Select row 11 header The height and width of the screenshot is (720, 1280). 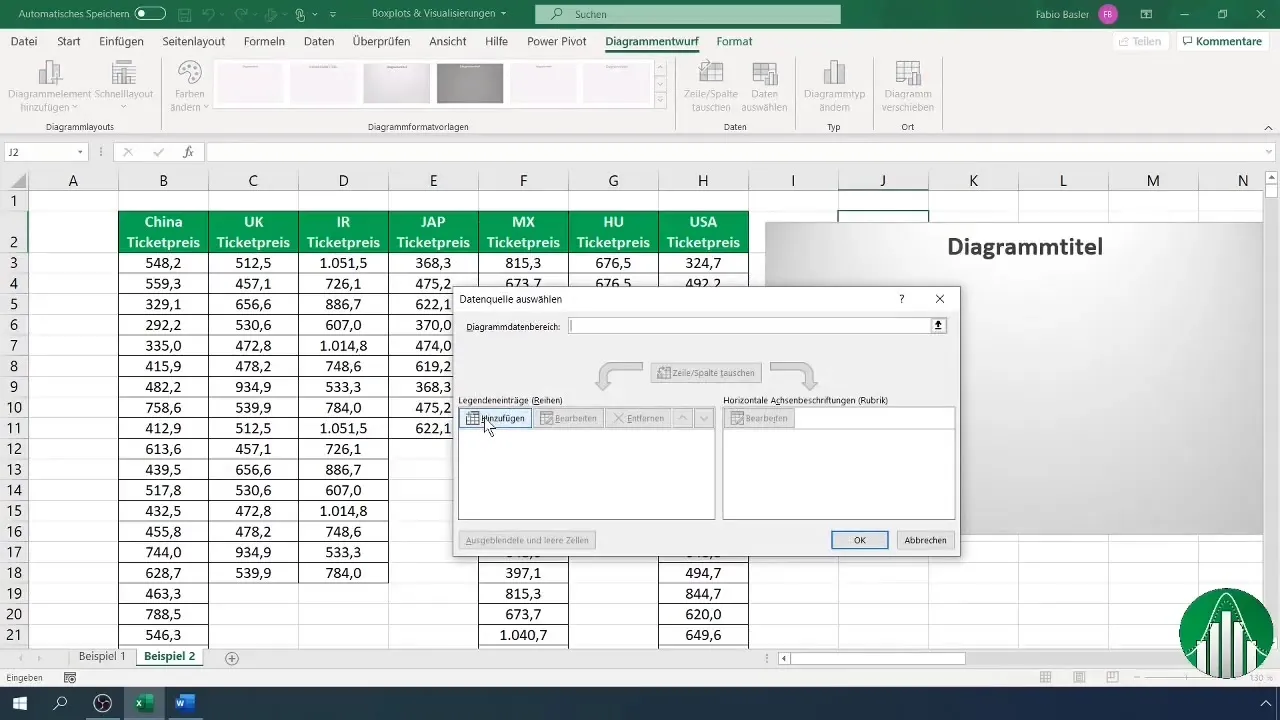14,428
